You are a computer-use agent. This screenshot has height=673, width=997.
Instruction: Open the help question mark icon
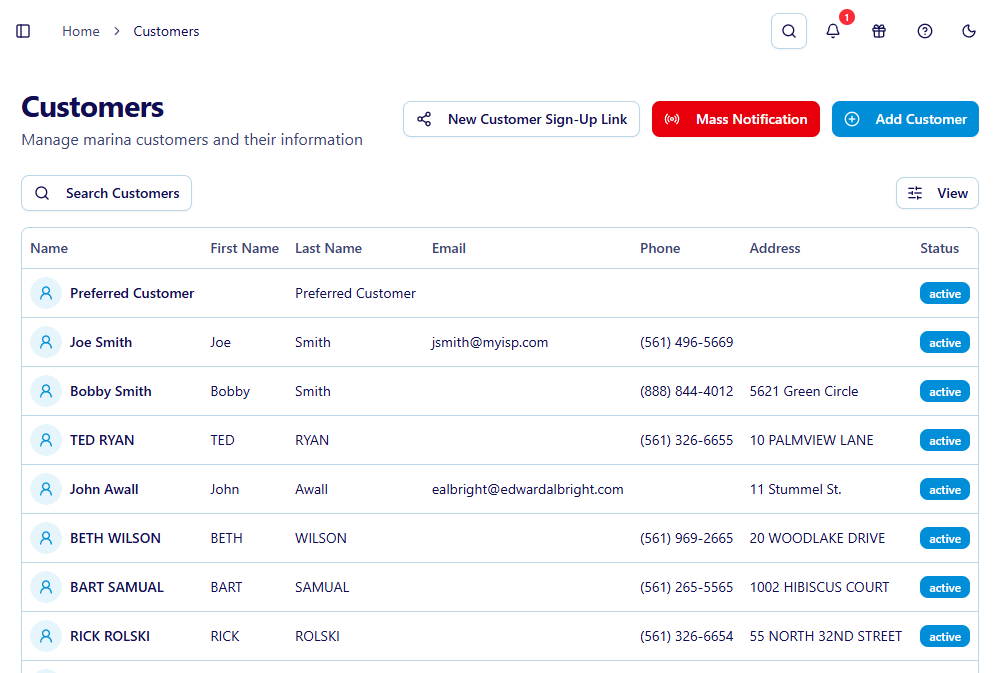coord(925,31)
